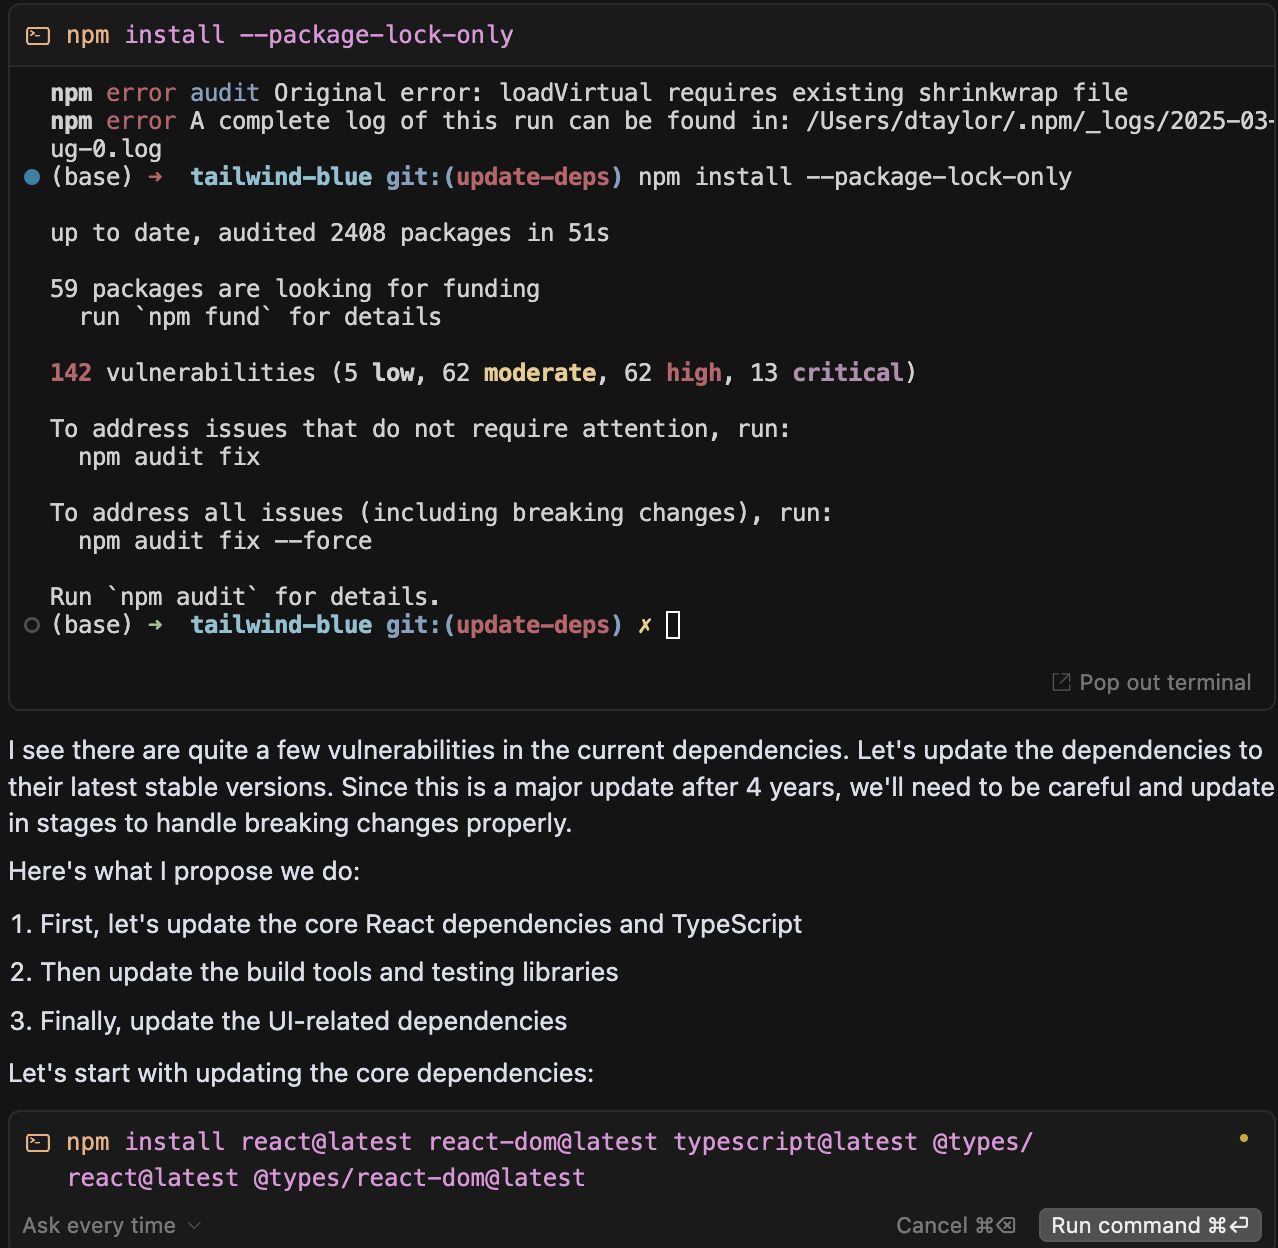Click "Let's start with updating the core dependencies:" text
The image size is (1278, 1248).
301,1073
